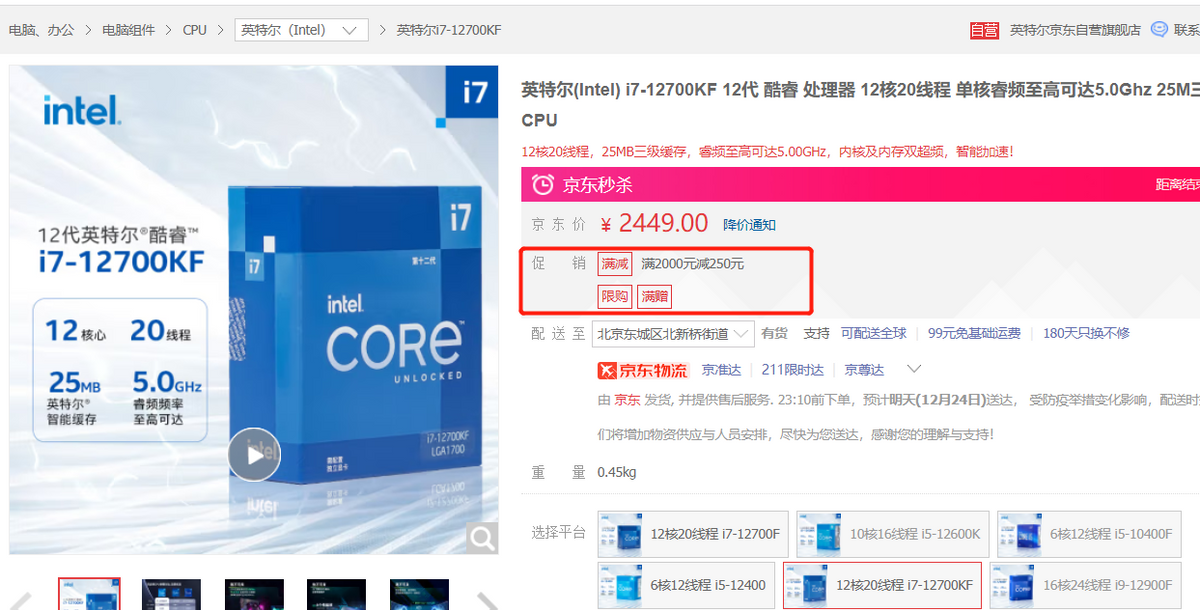
Task: Click the 有货 stock status text
Action: [775, 333]
